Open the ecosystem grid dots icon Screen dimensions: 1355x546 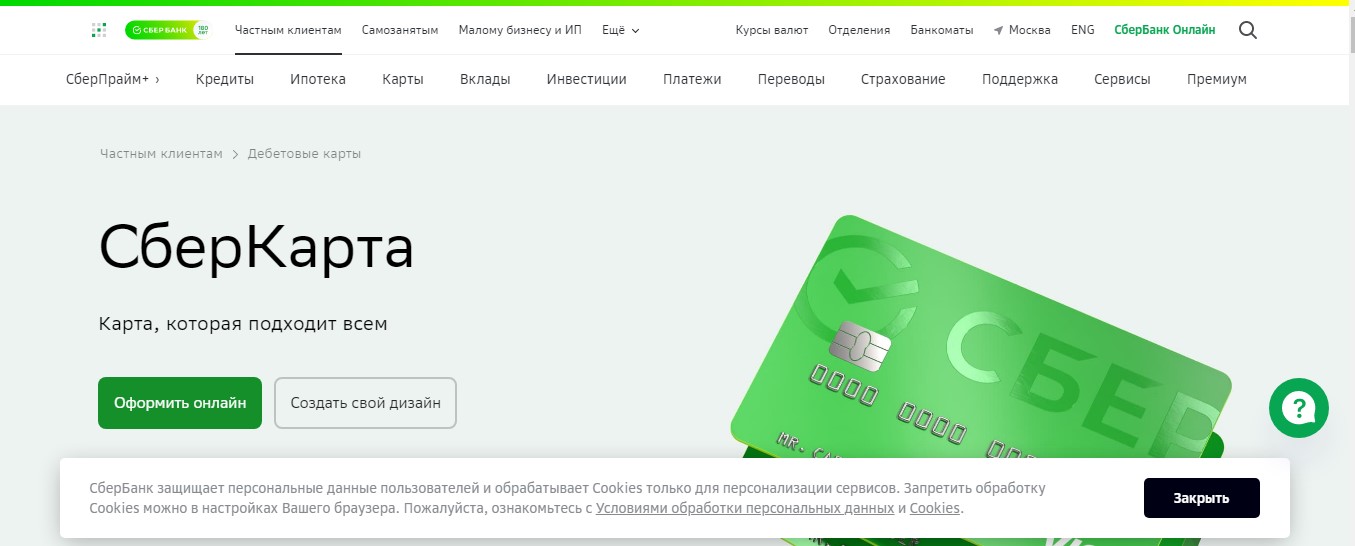[99, 30]
